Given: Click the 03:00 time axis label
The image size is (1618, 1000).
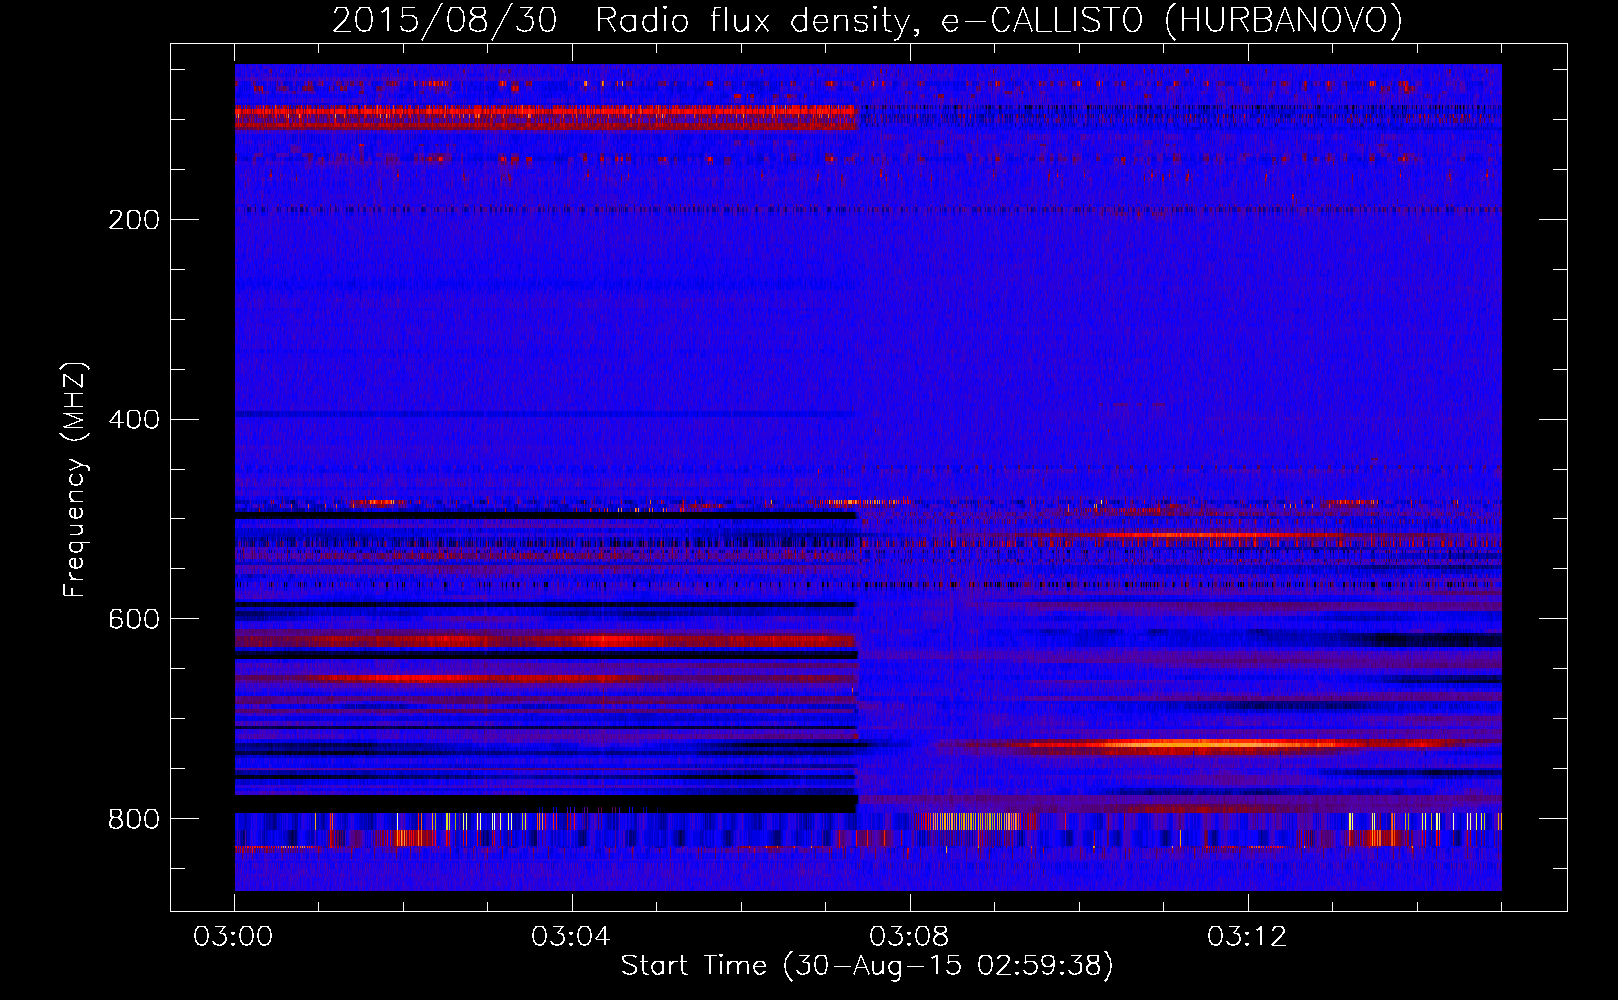Looking at the screenshot, I should point(234,937).
